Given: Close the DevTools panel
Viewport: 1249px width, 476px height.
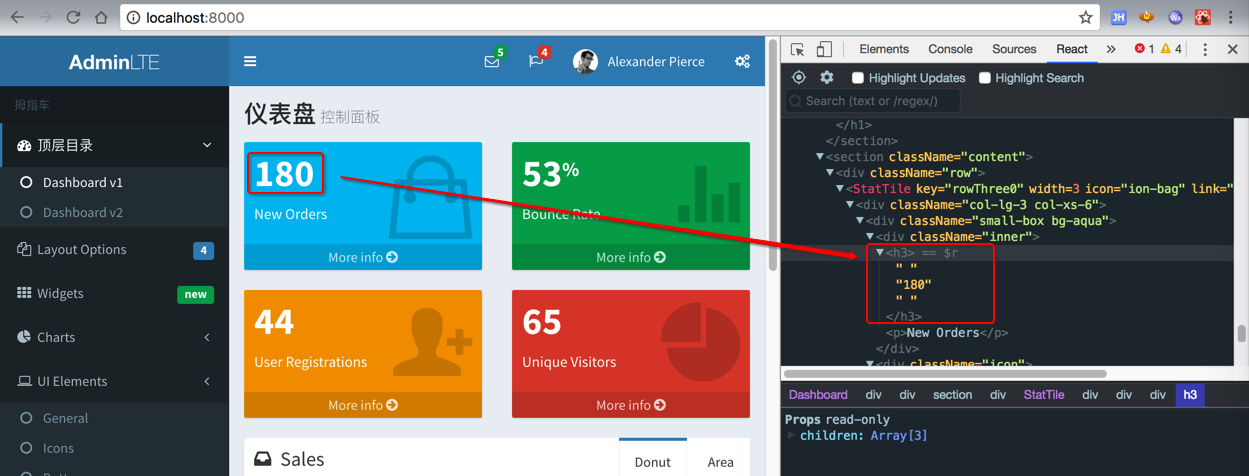Looking at the screenshot, I should click(x=1232, y=49).
